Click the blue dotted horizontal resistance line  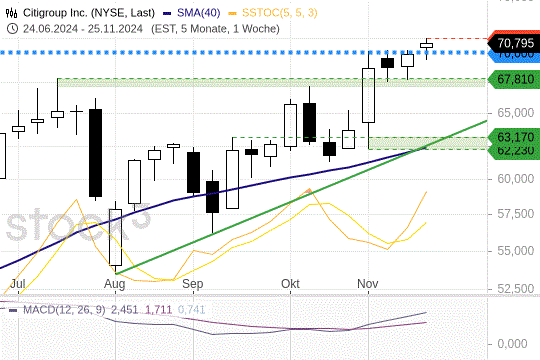pyautogui.click(x=243, y=53)
